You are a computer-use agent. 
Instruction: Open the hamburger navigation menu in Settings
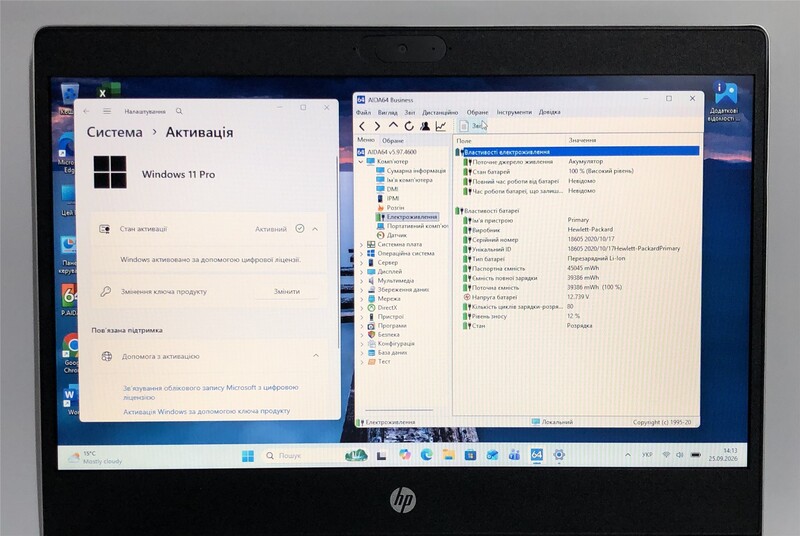[107, 111]
